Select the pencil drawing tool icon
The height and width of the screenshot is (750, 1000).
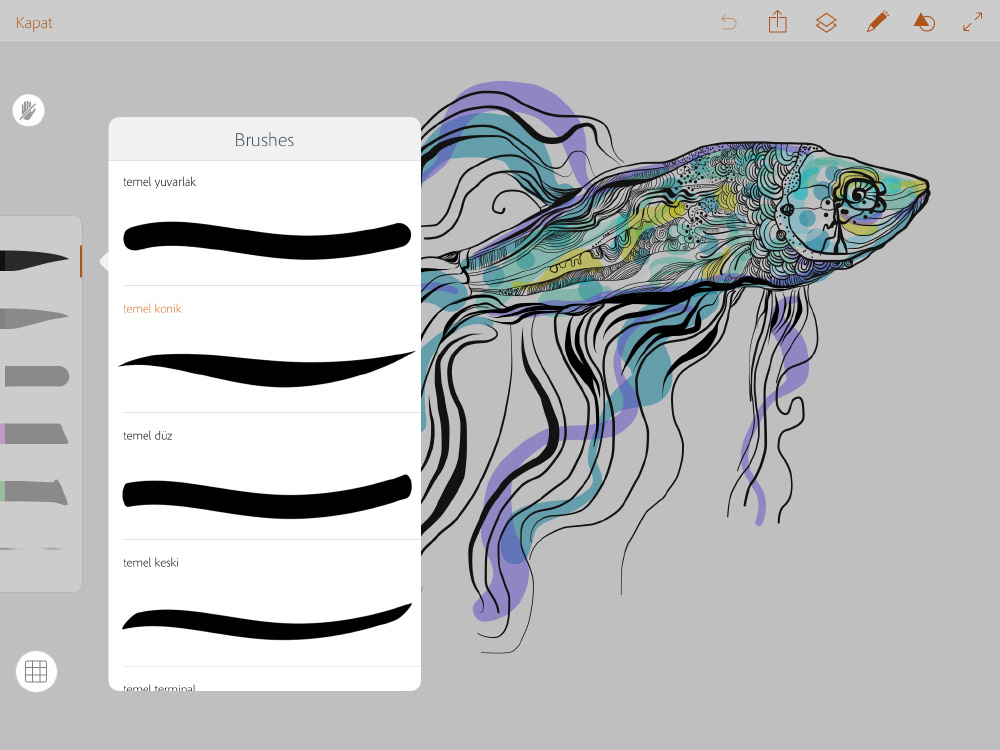tap(878, 22)
